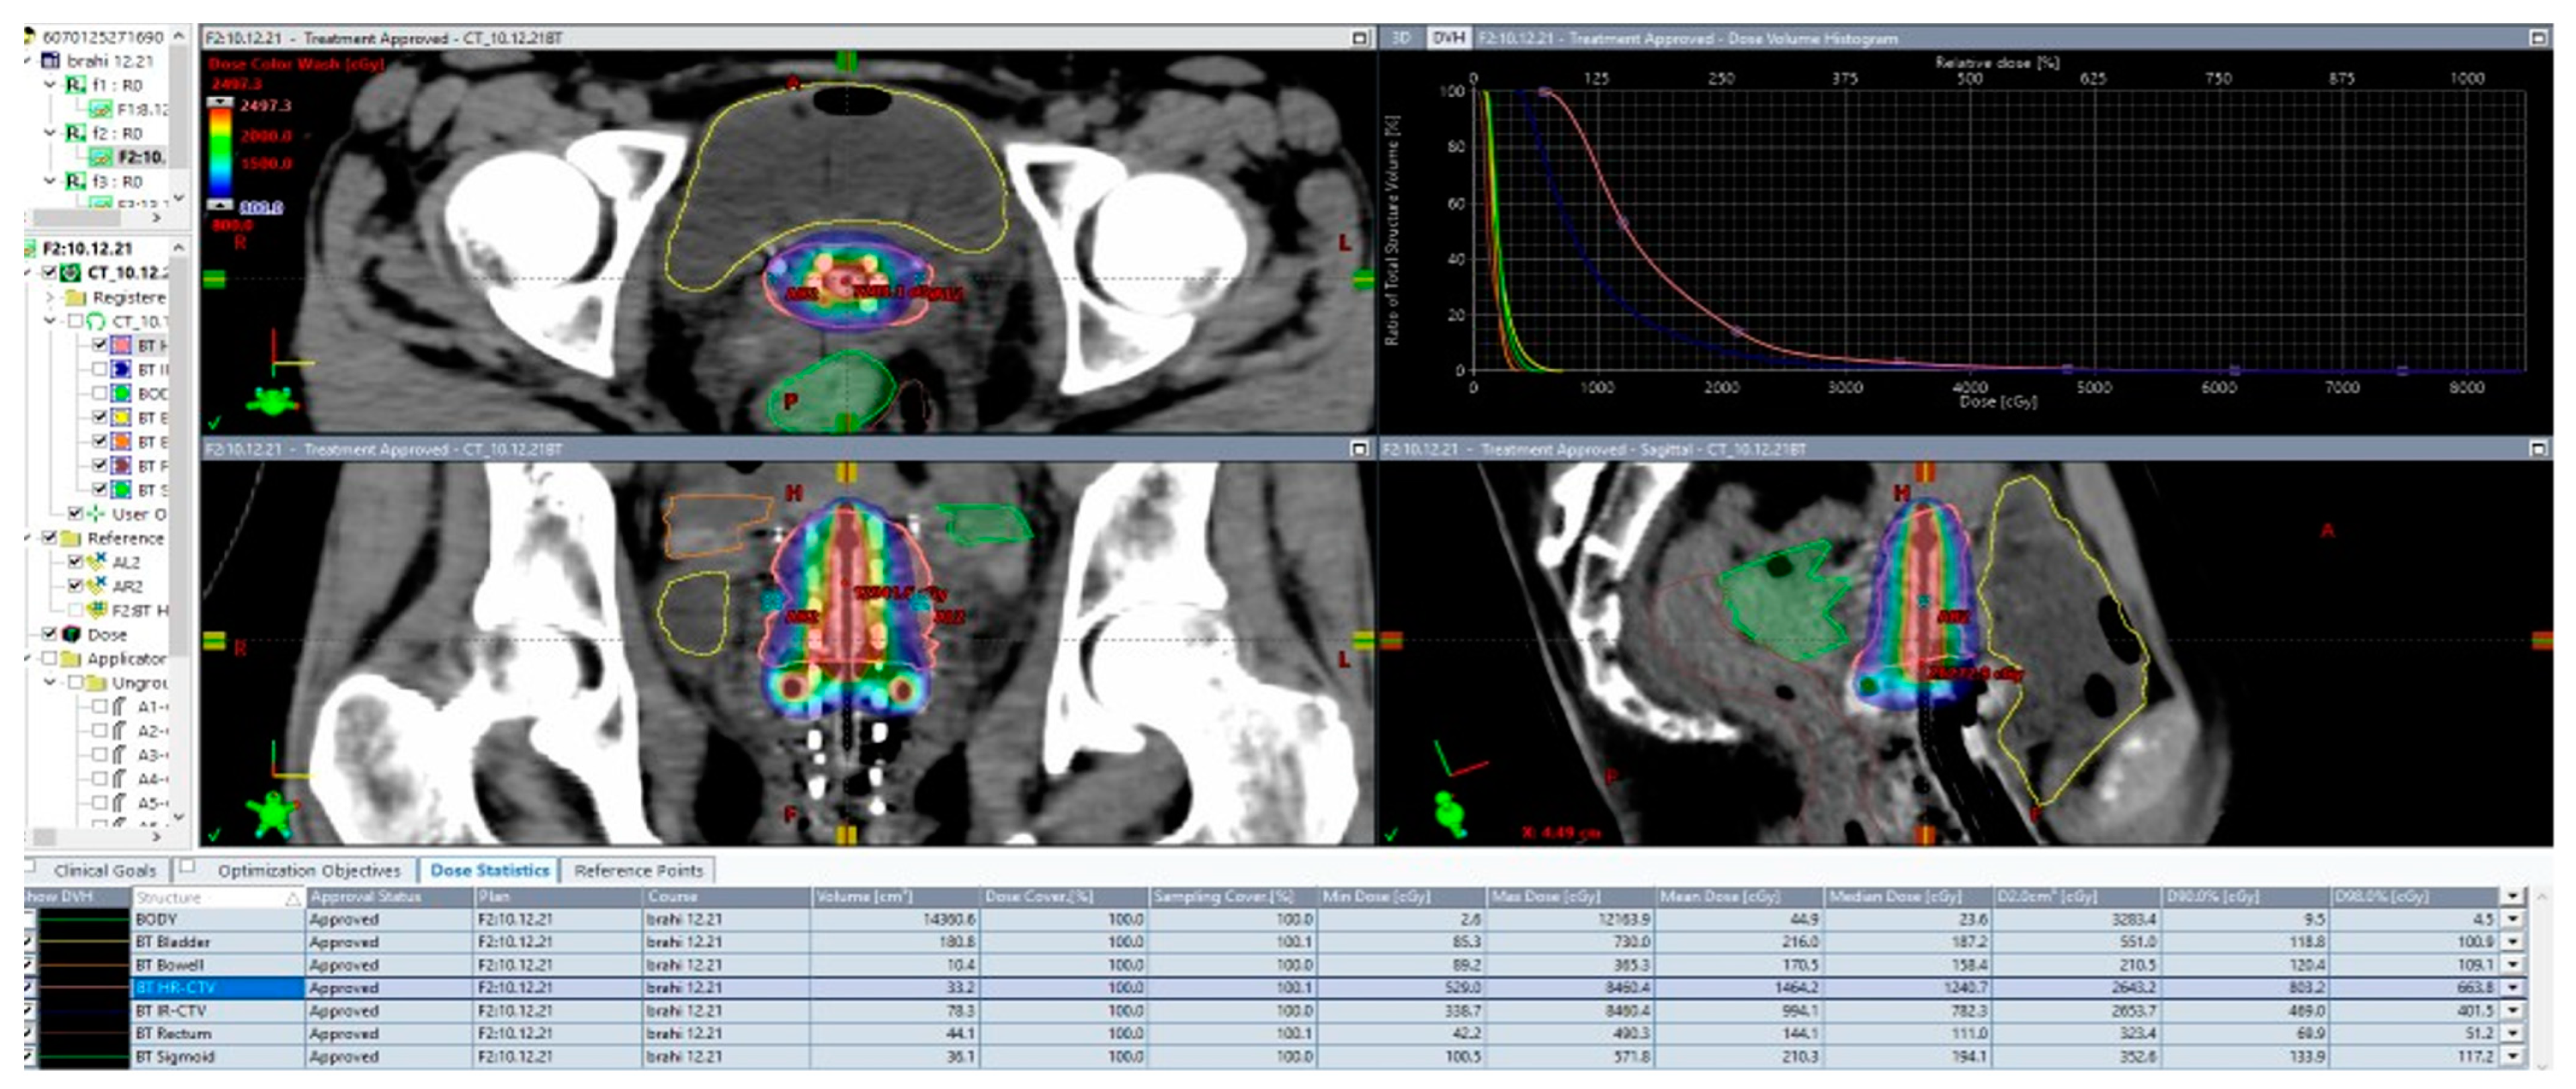Enable the A3 applicator checkbox
Viewport: 2576px width, 1089px height.
pyautogui.click(x=99, y=754)
